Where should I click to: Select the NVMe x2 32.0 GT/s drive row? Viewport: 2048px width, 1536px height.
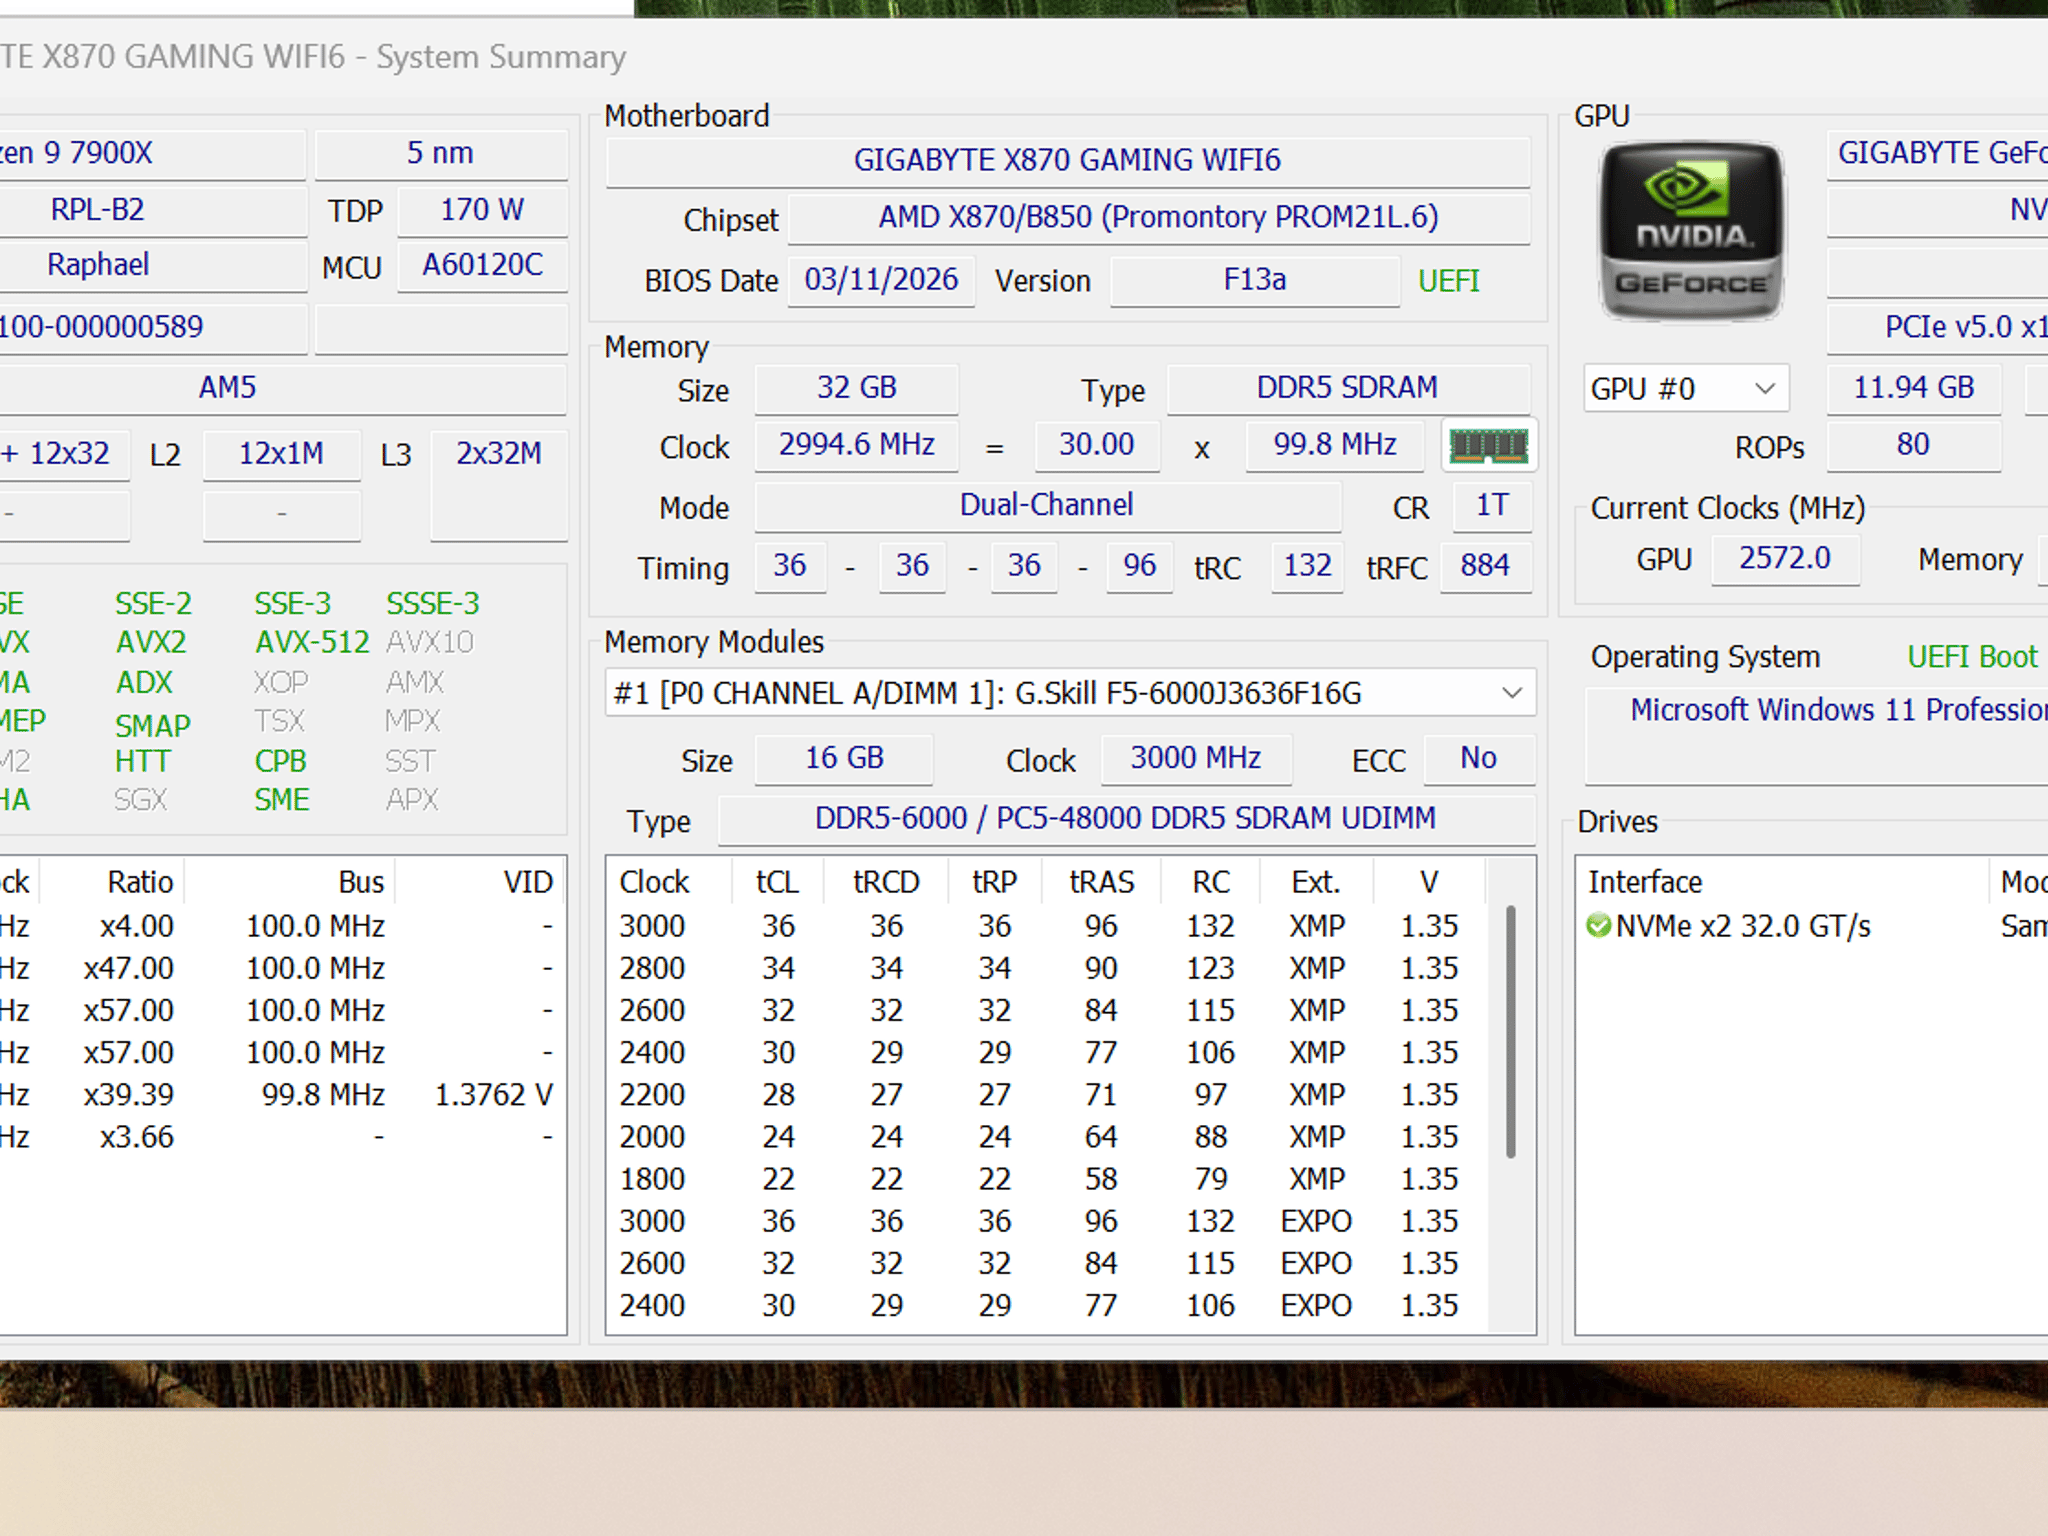(x=1814, y=926)
